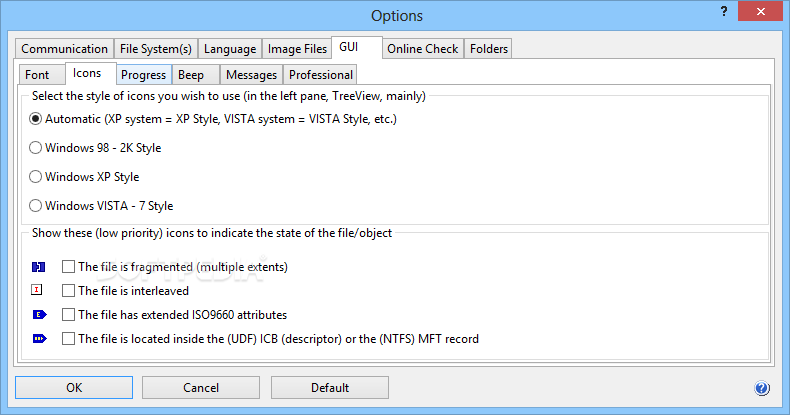This screenshot has width=790, height=415.
Task: Enable the UDF ICB or NTFS MFT checkbox
Action: tap(68, 339)
